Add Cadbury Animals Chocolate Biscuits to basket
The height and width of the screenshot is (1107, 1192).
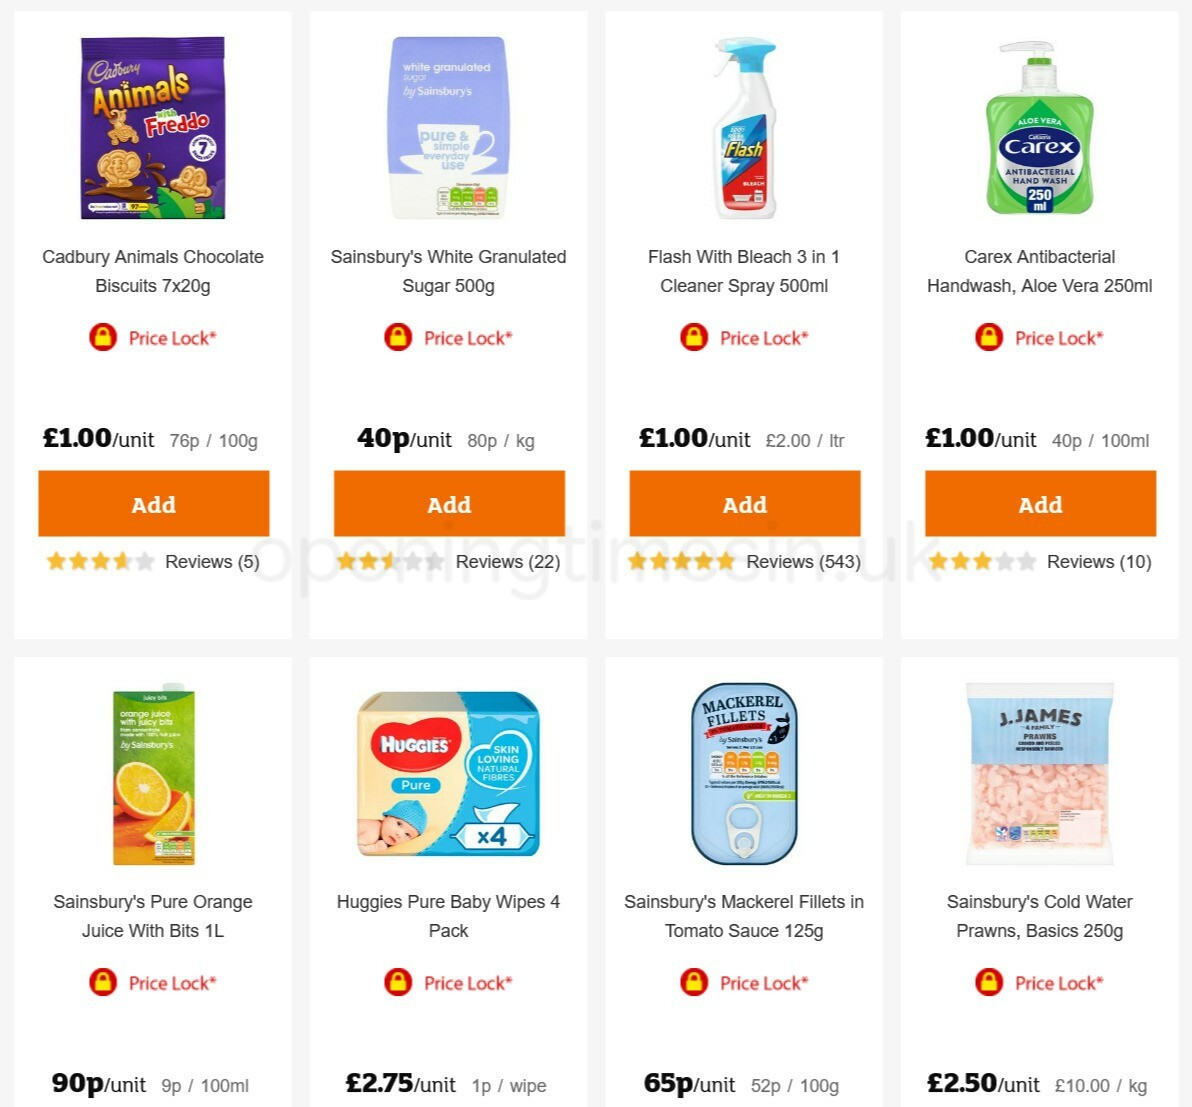152,504
